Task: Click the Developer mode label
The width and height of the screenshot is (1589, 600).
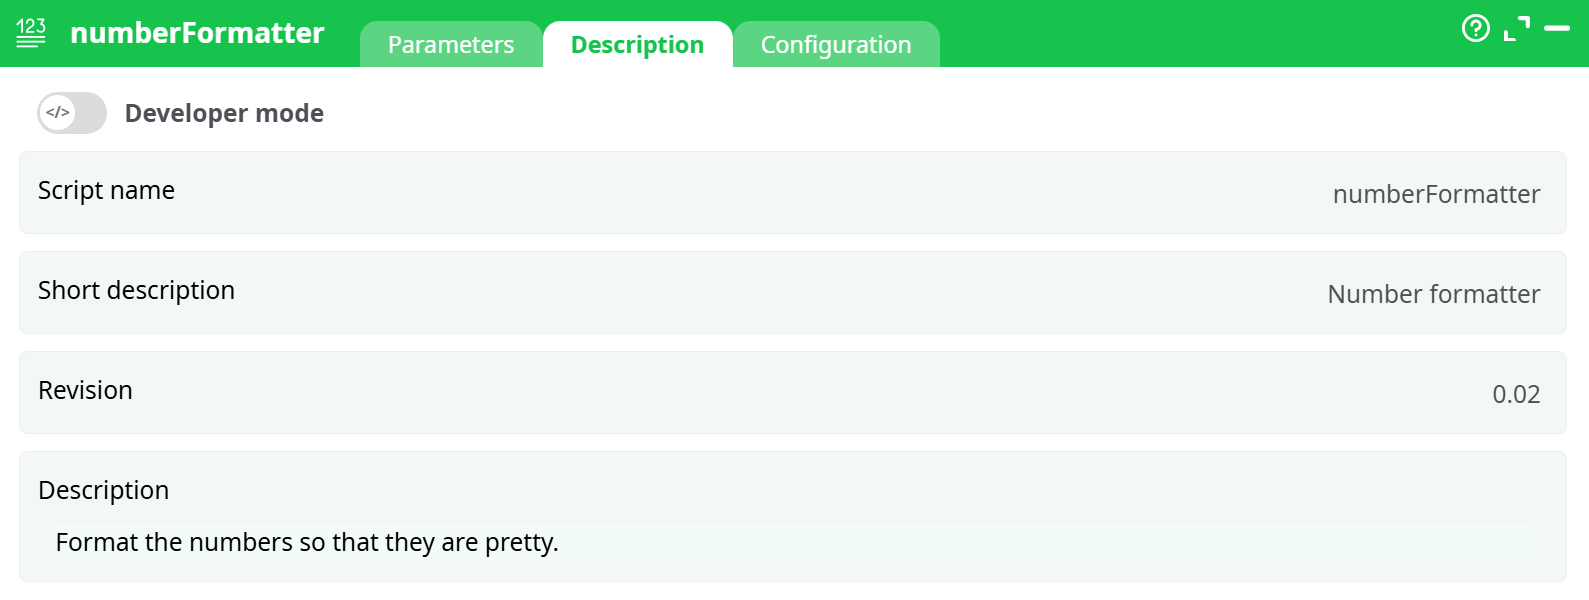Action: (225, 113)
